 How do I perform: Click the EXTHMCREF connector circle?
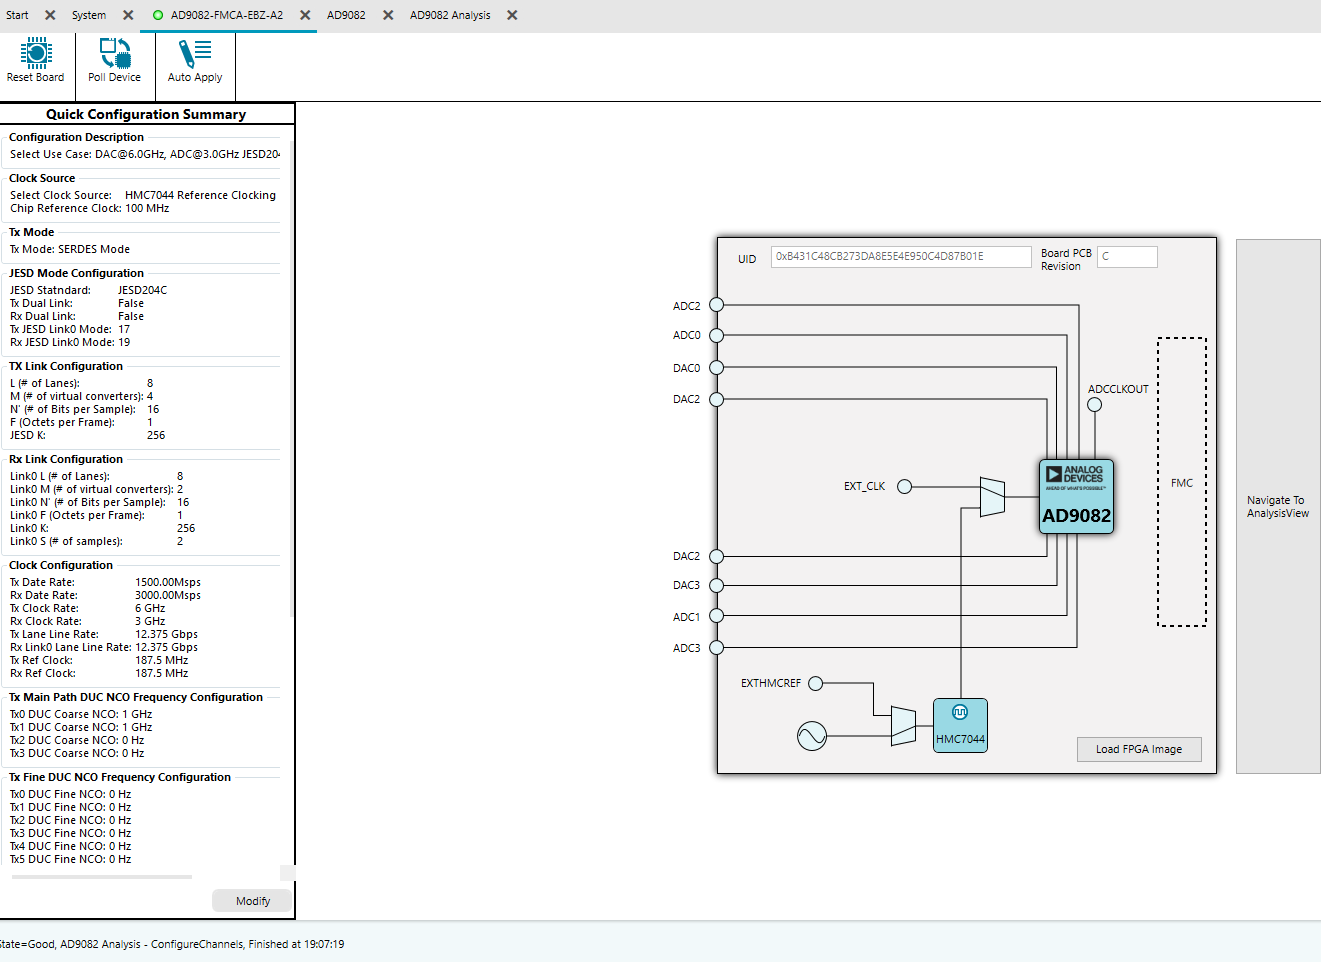(815, 684)
